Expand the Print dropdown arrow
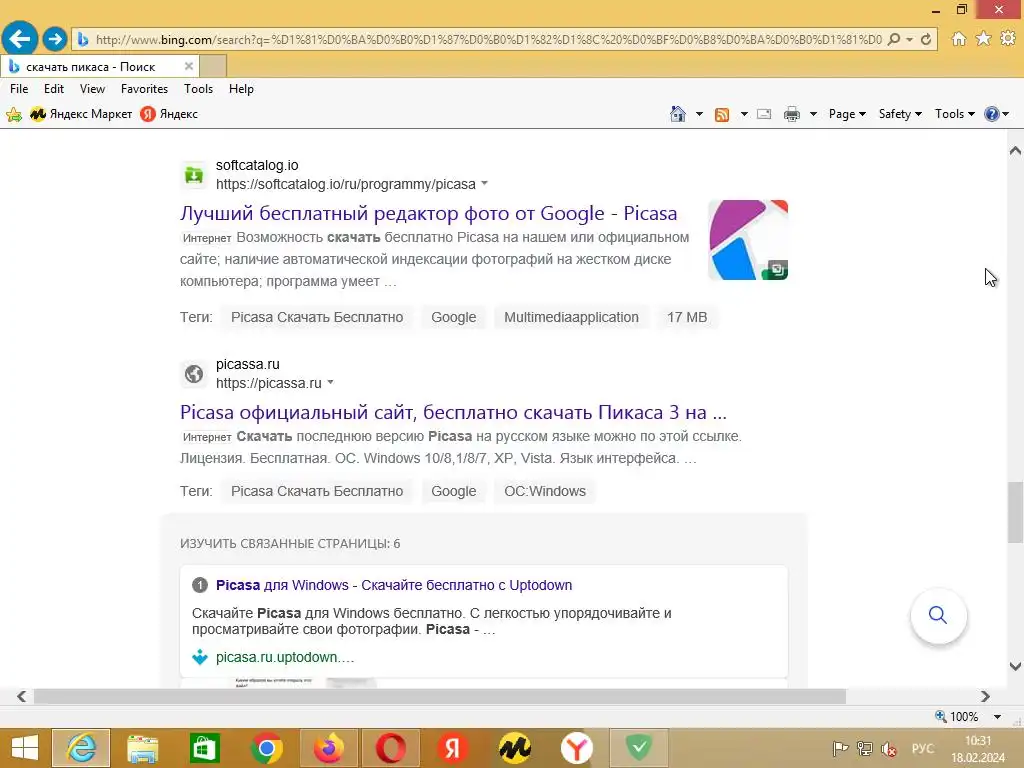The image size is (1024, 768). tap(813, 114)
